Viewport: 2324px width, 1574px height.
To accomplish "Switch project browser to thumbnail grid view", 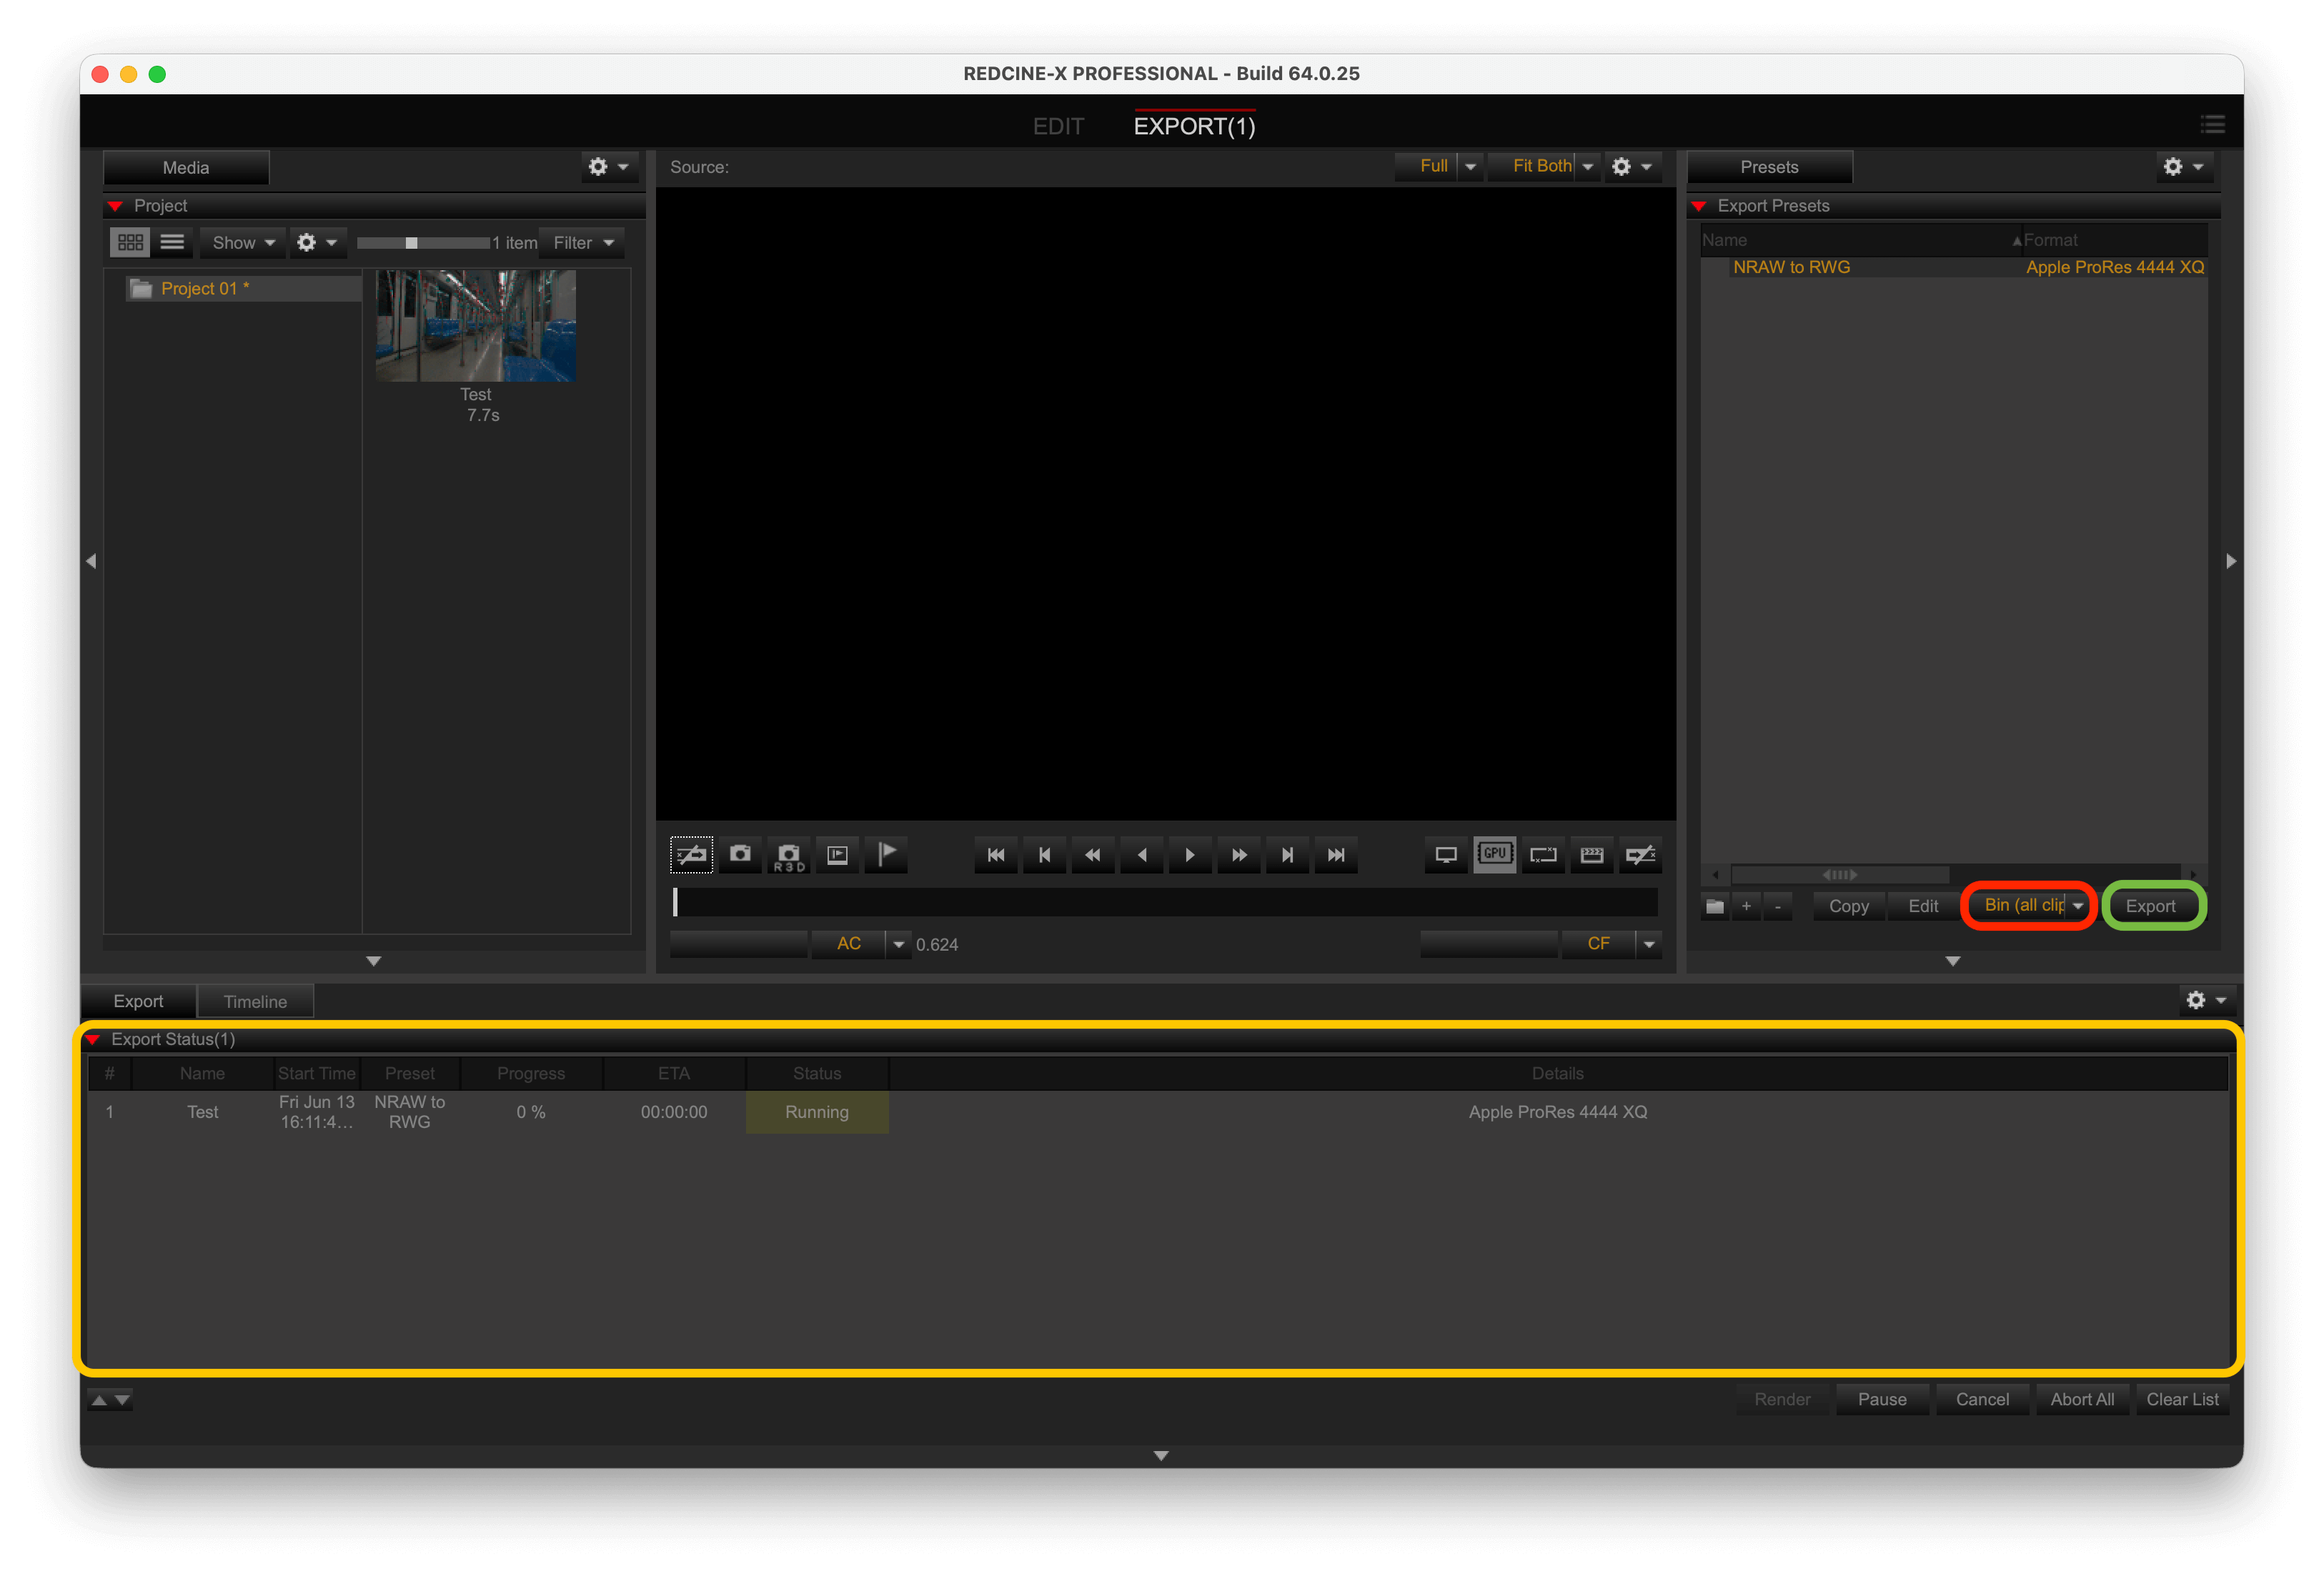I will click(130, 242).
